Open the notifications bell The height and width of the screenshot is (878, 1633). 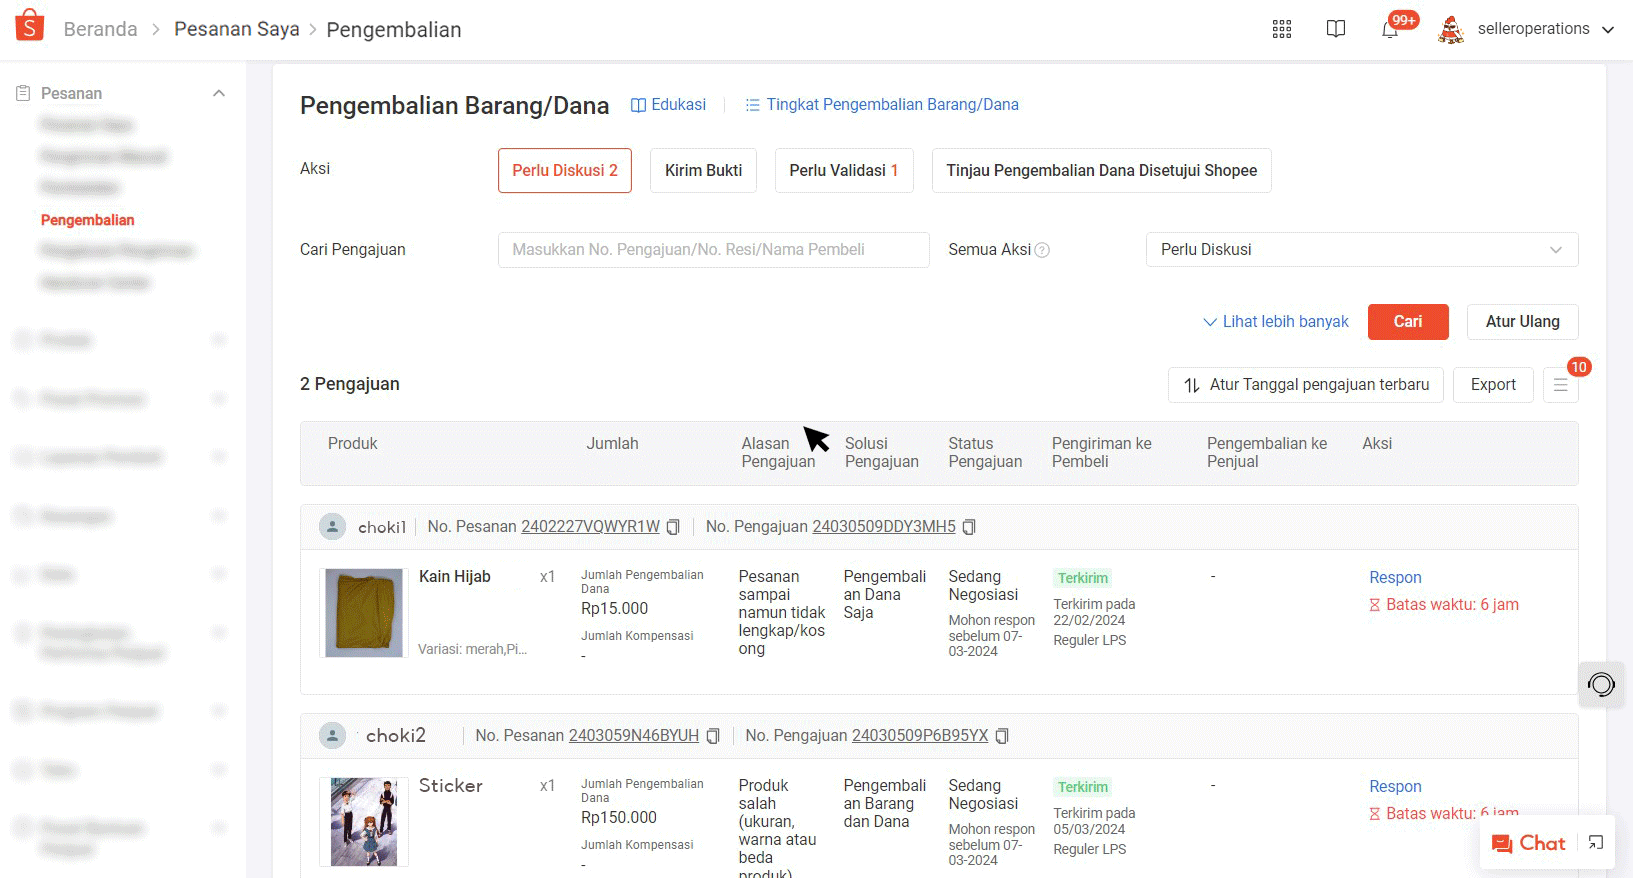point(1390,29)
